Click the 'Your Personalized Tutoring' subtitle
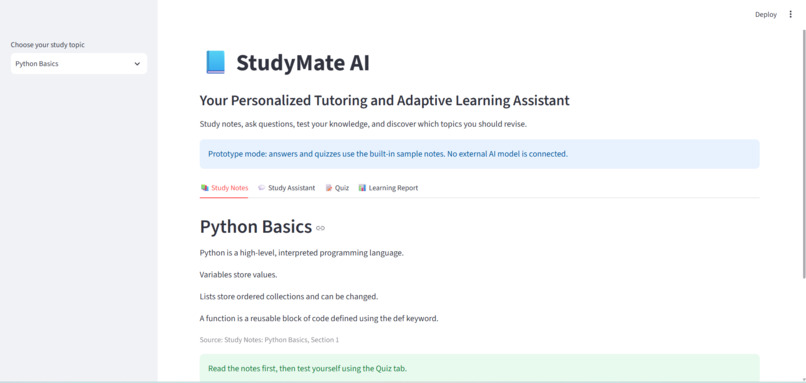Image resolution: width=806 pixels, height=383 pixels. pos(384,101)
